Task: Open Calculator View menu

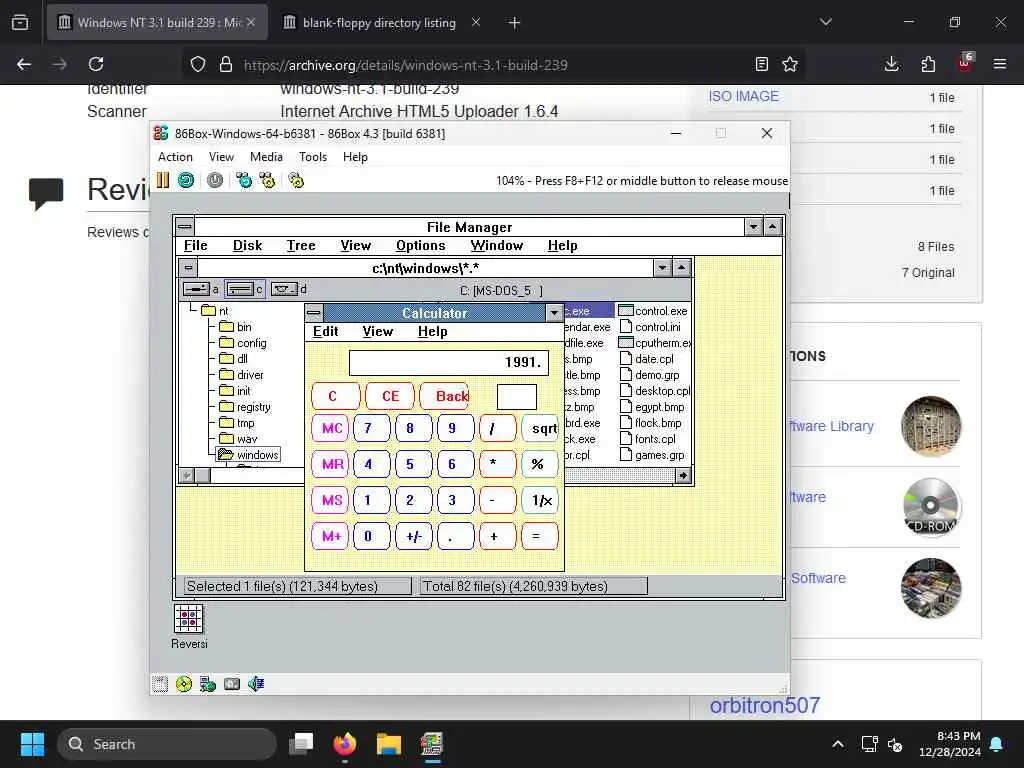Action: [x=377, y=331]
